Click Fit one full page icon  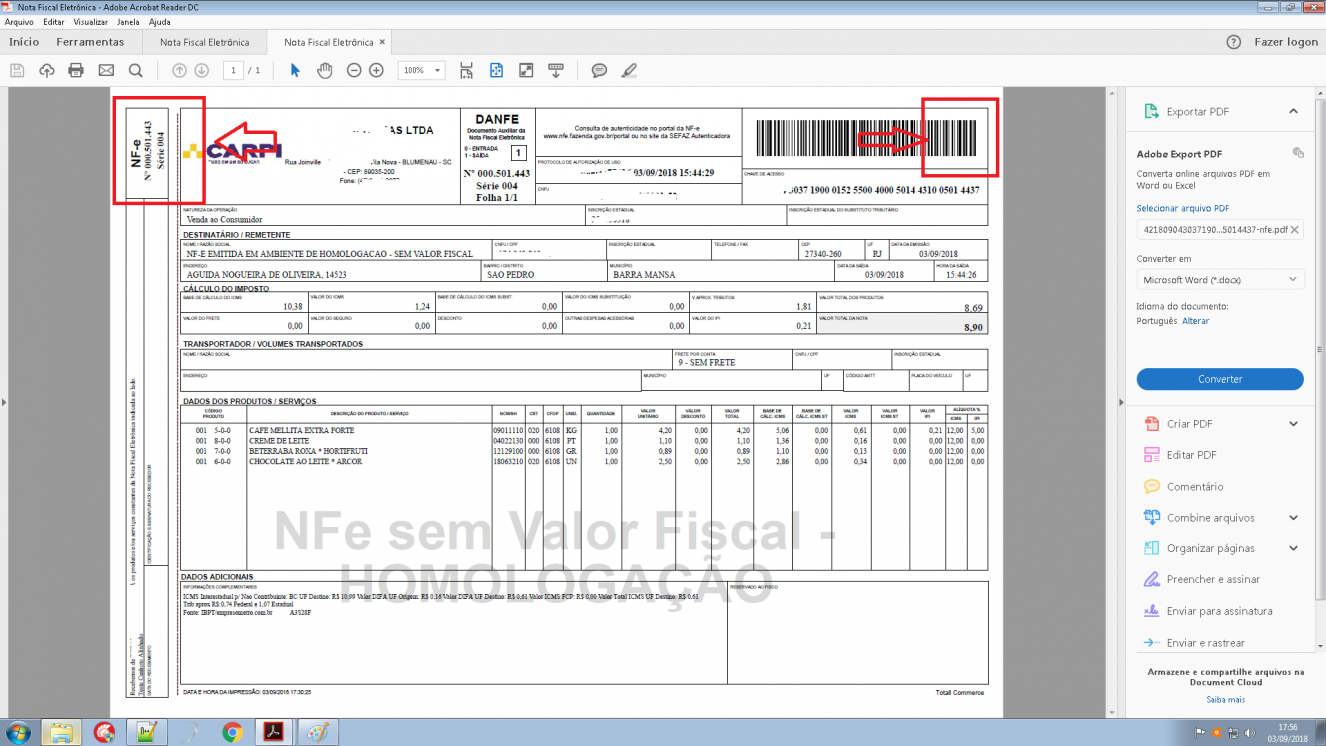pyautogui.click(x=496, y=70)
